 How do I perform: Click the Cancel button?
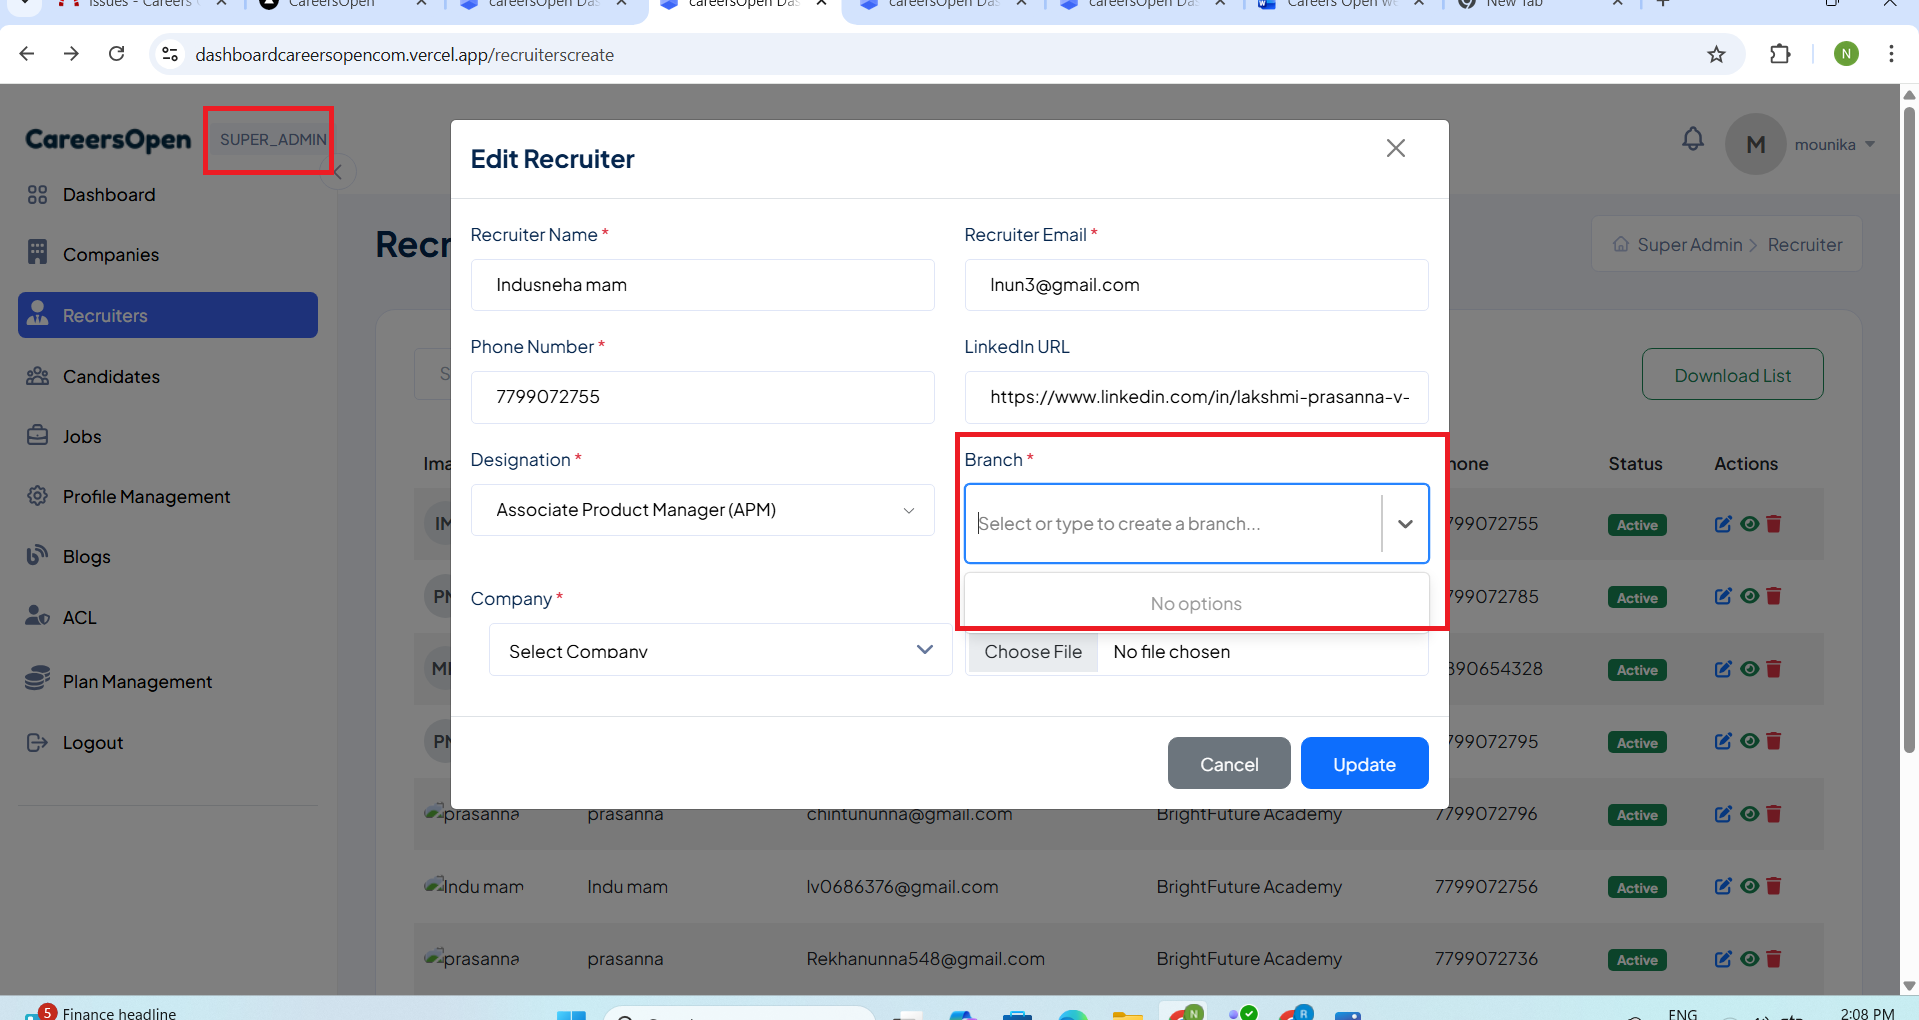point(1228,764)
